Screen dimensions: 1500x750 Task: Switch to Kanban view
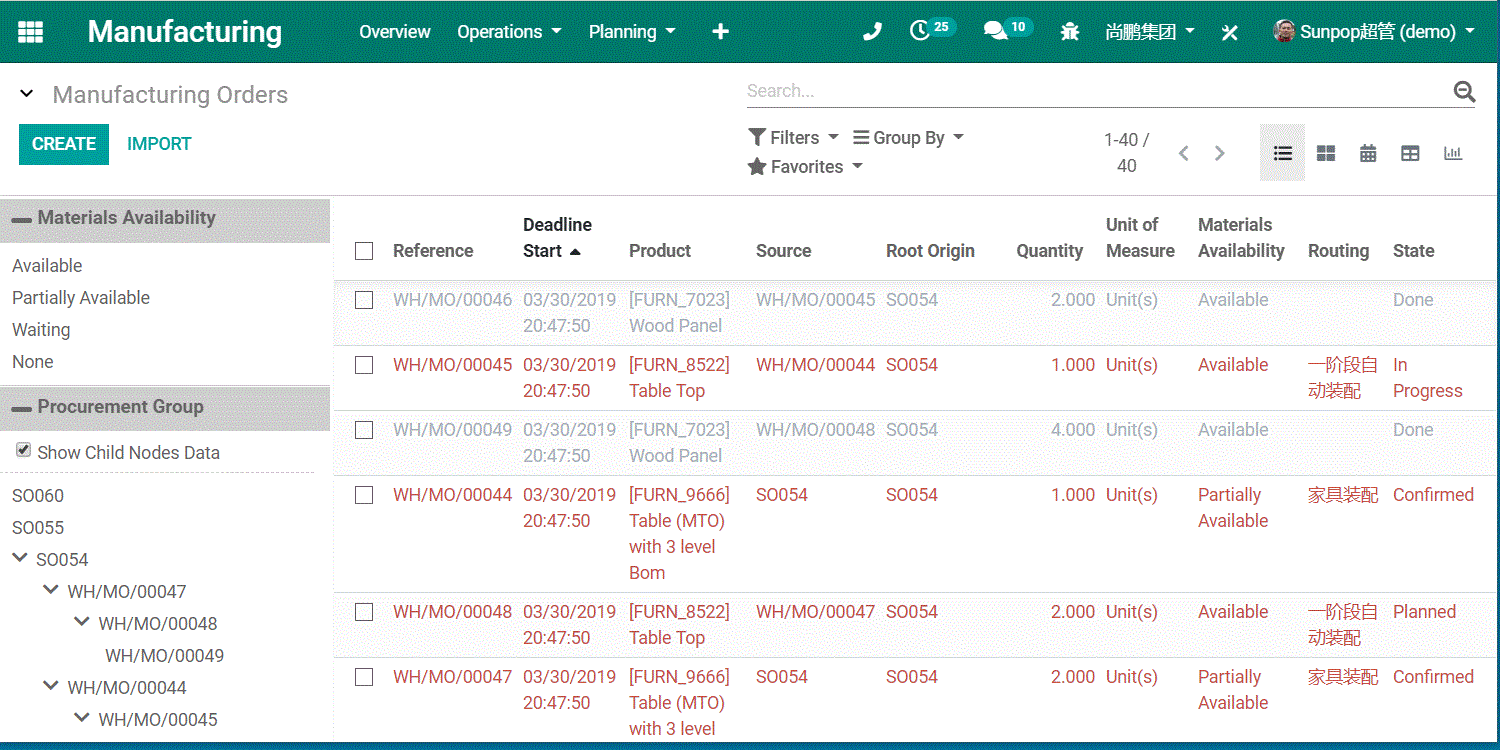1326,153
